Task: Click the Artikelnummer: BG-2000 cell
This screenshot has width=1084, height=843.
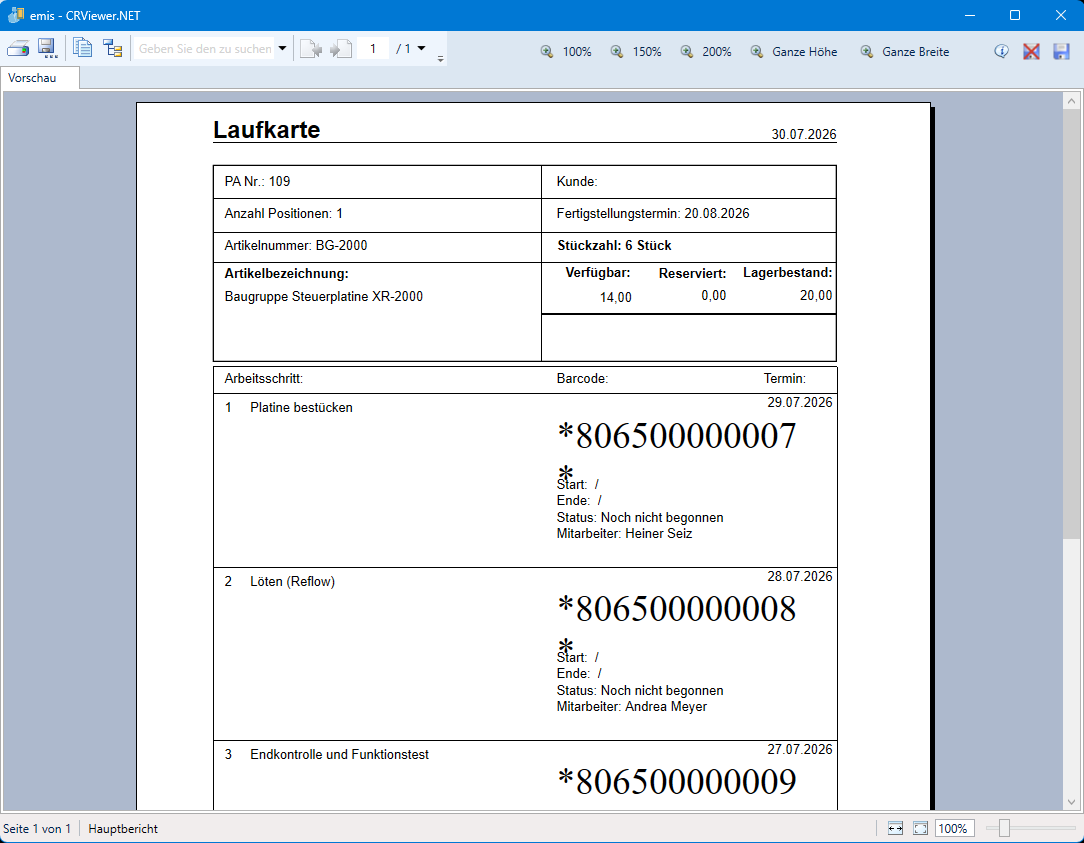Action: [x=377, y=246]
